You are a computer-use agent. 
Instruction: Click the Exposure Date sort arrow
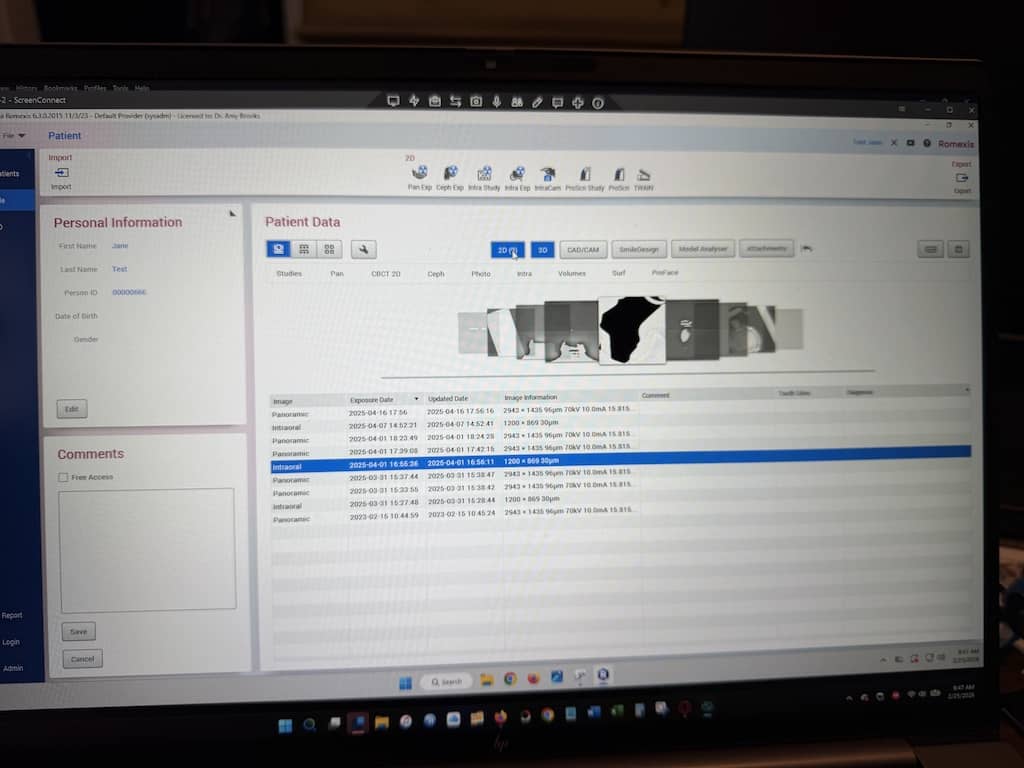(x=416, y=399)
